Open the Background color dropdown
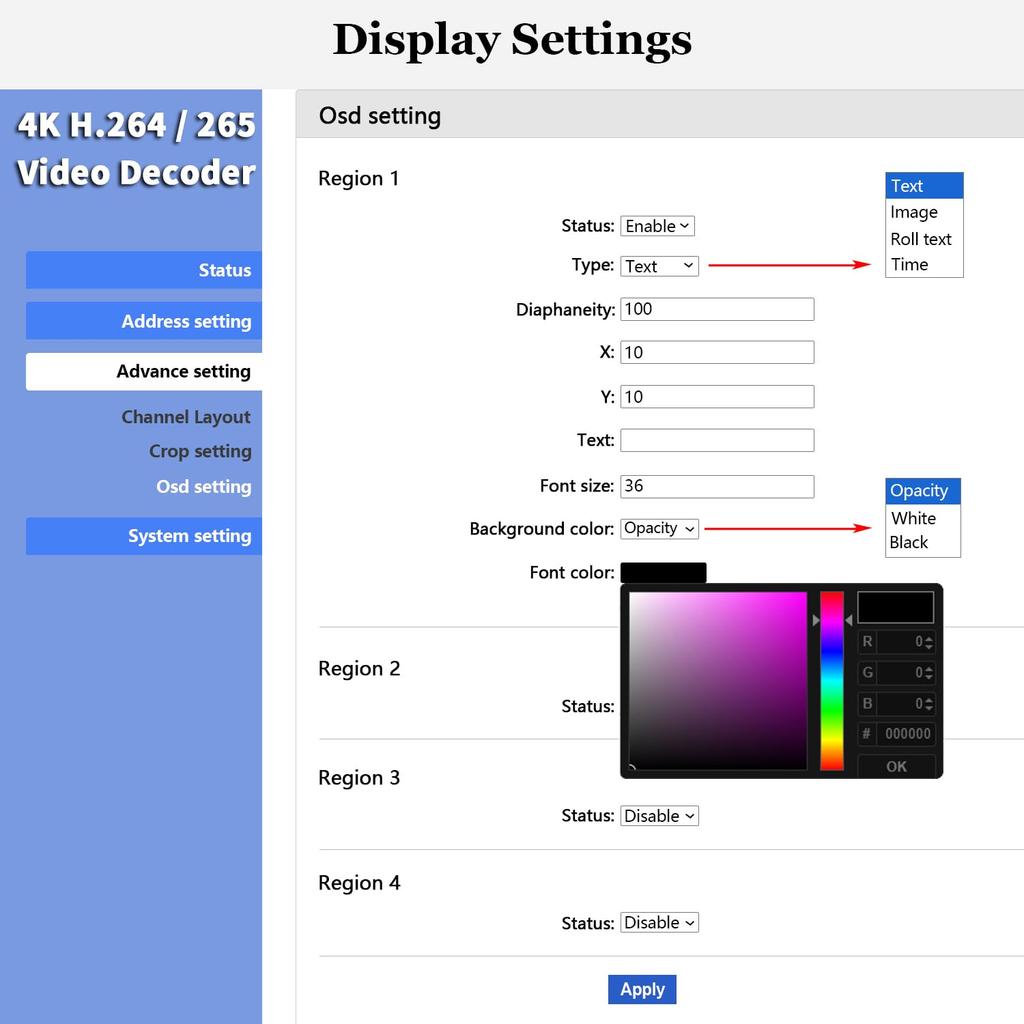 659,528
